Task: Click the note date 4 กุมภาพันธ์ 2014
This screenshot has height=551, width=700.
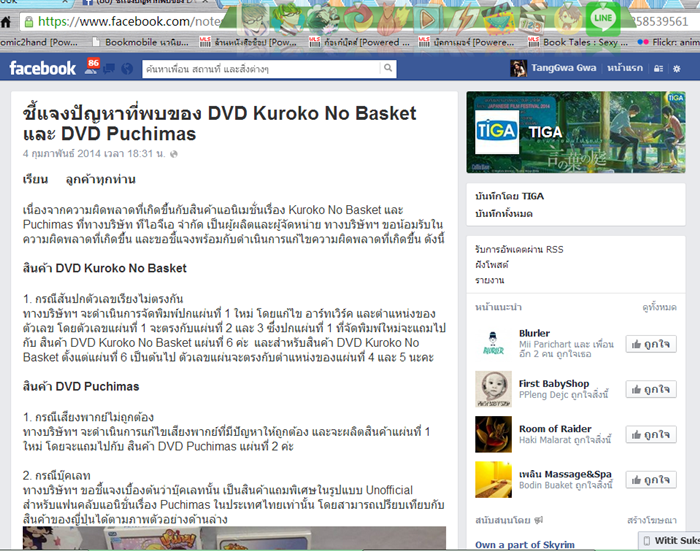Action: 94,154
